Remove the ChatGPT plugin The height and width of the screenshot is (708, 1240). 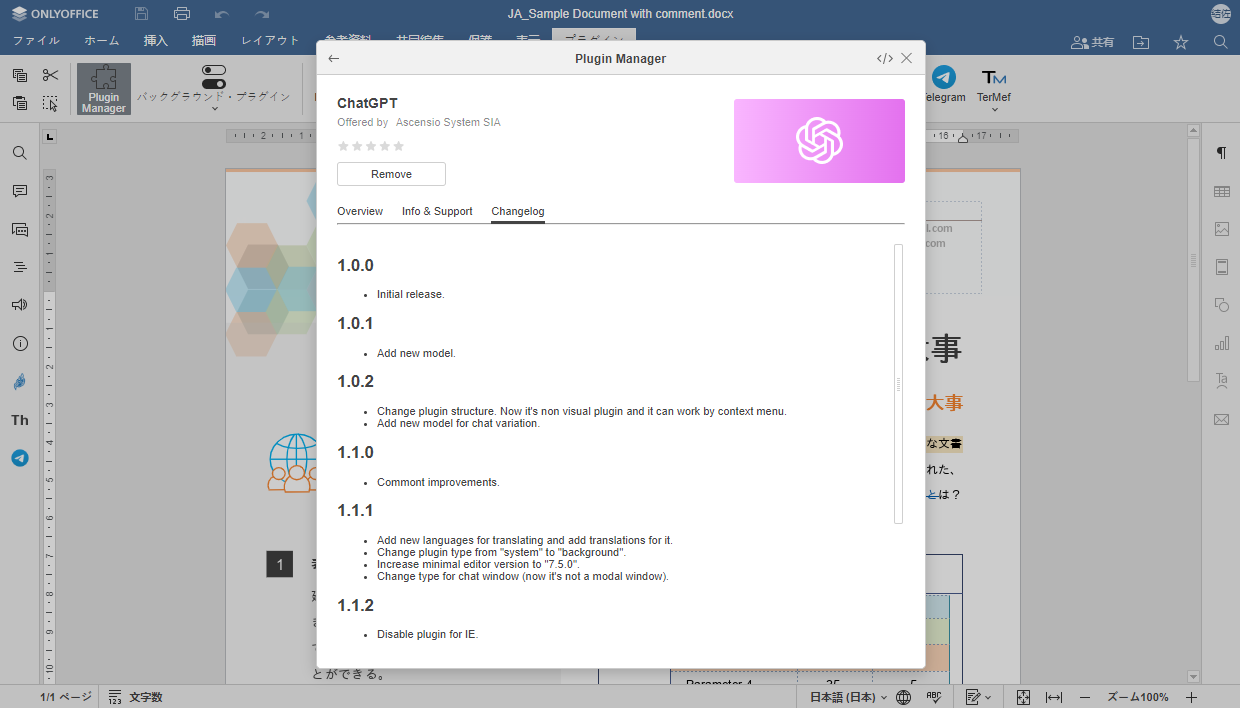(x=391, y=174)
